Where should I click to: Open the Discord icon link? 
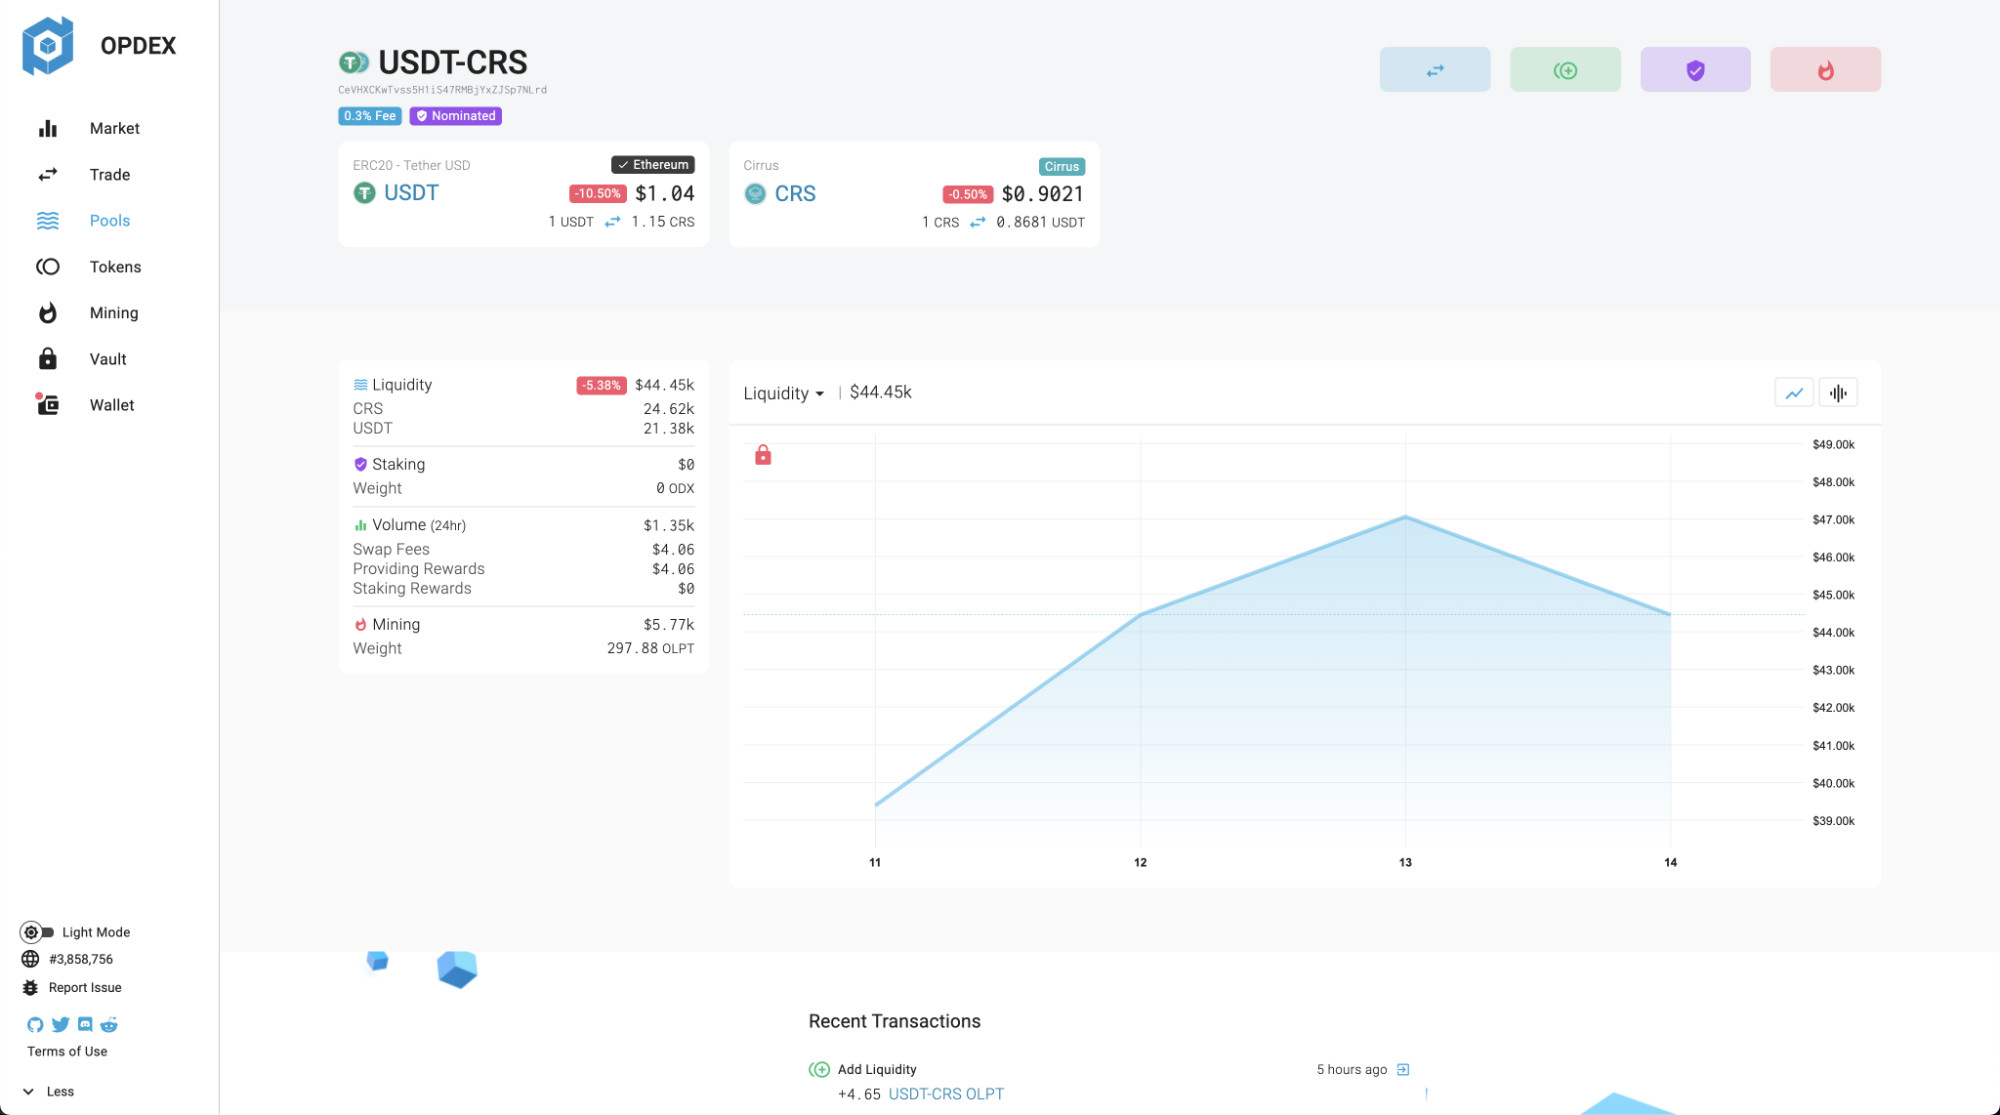(x=85, y=1024)
